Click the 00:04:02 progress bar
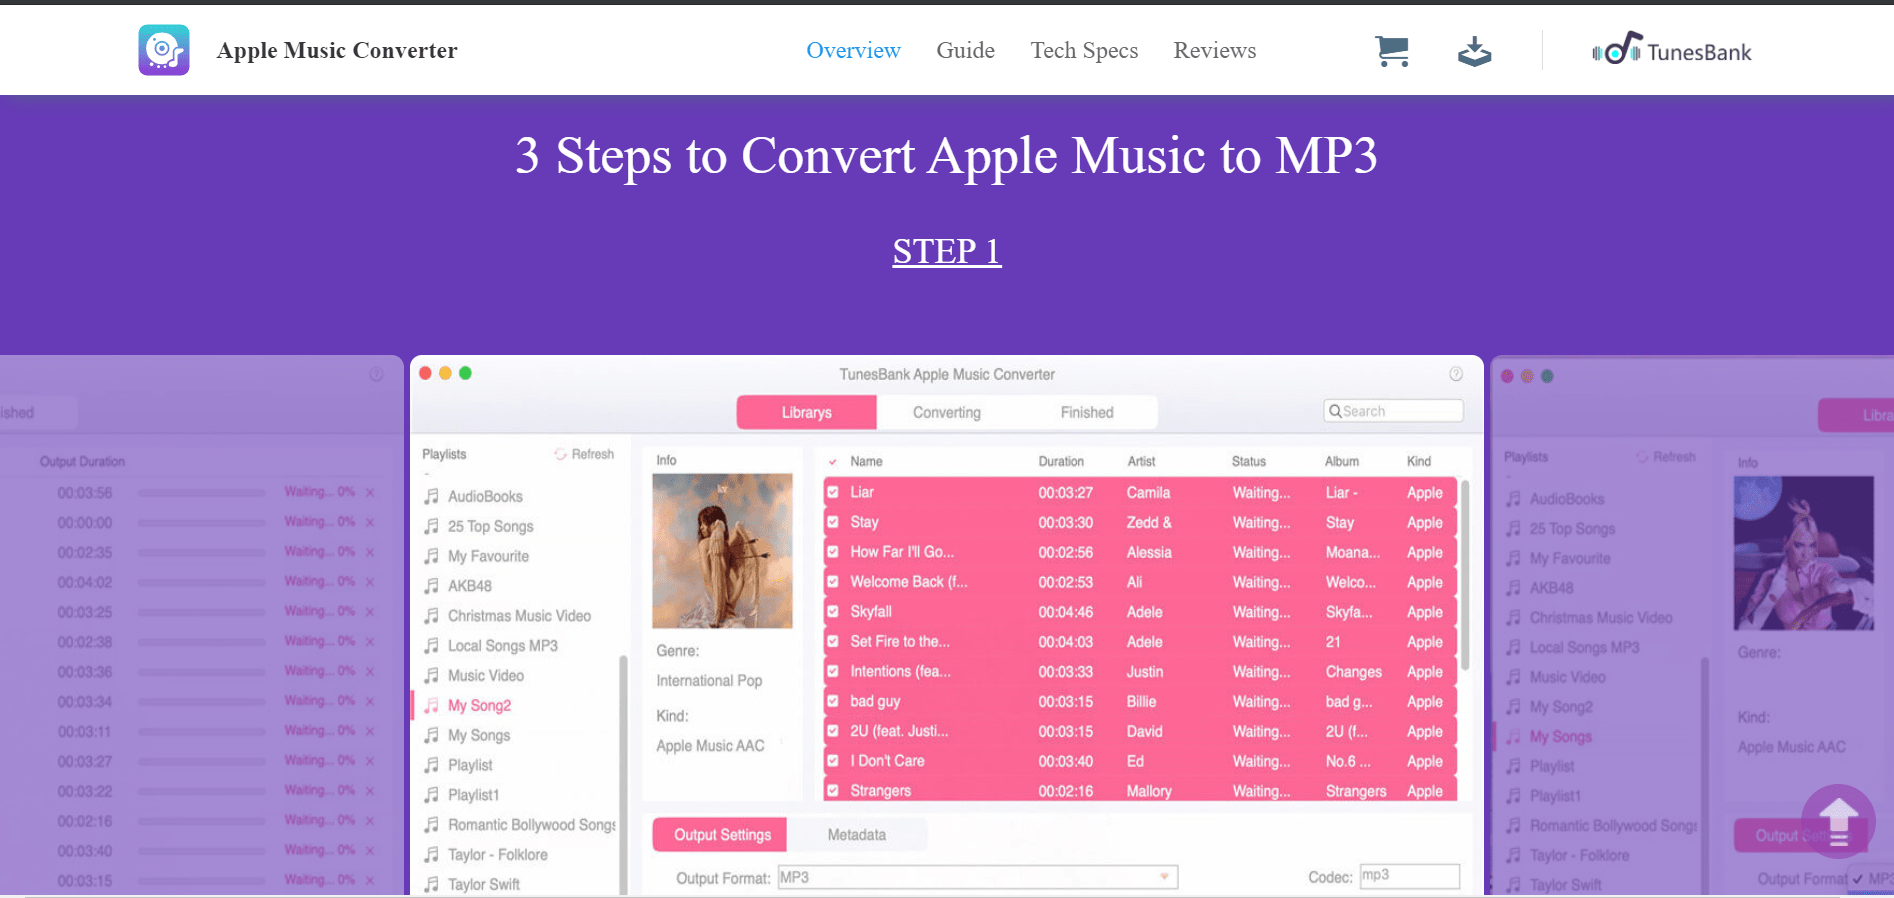Viewport: 1894px width, 898px height. [x=202, y=583]
